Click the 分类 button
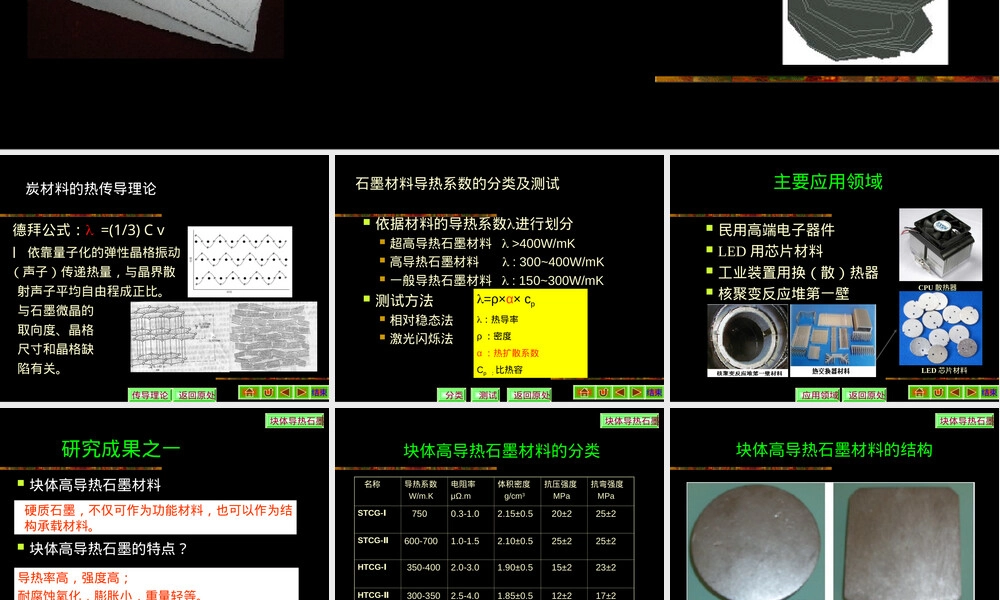Viewport: 1000px width, 600px height. pyautogui.click(x=452, y=395)
